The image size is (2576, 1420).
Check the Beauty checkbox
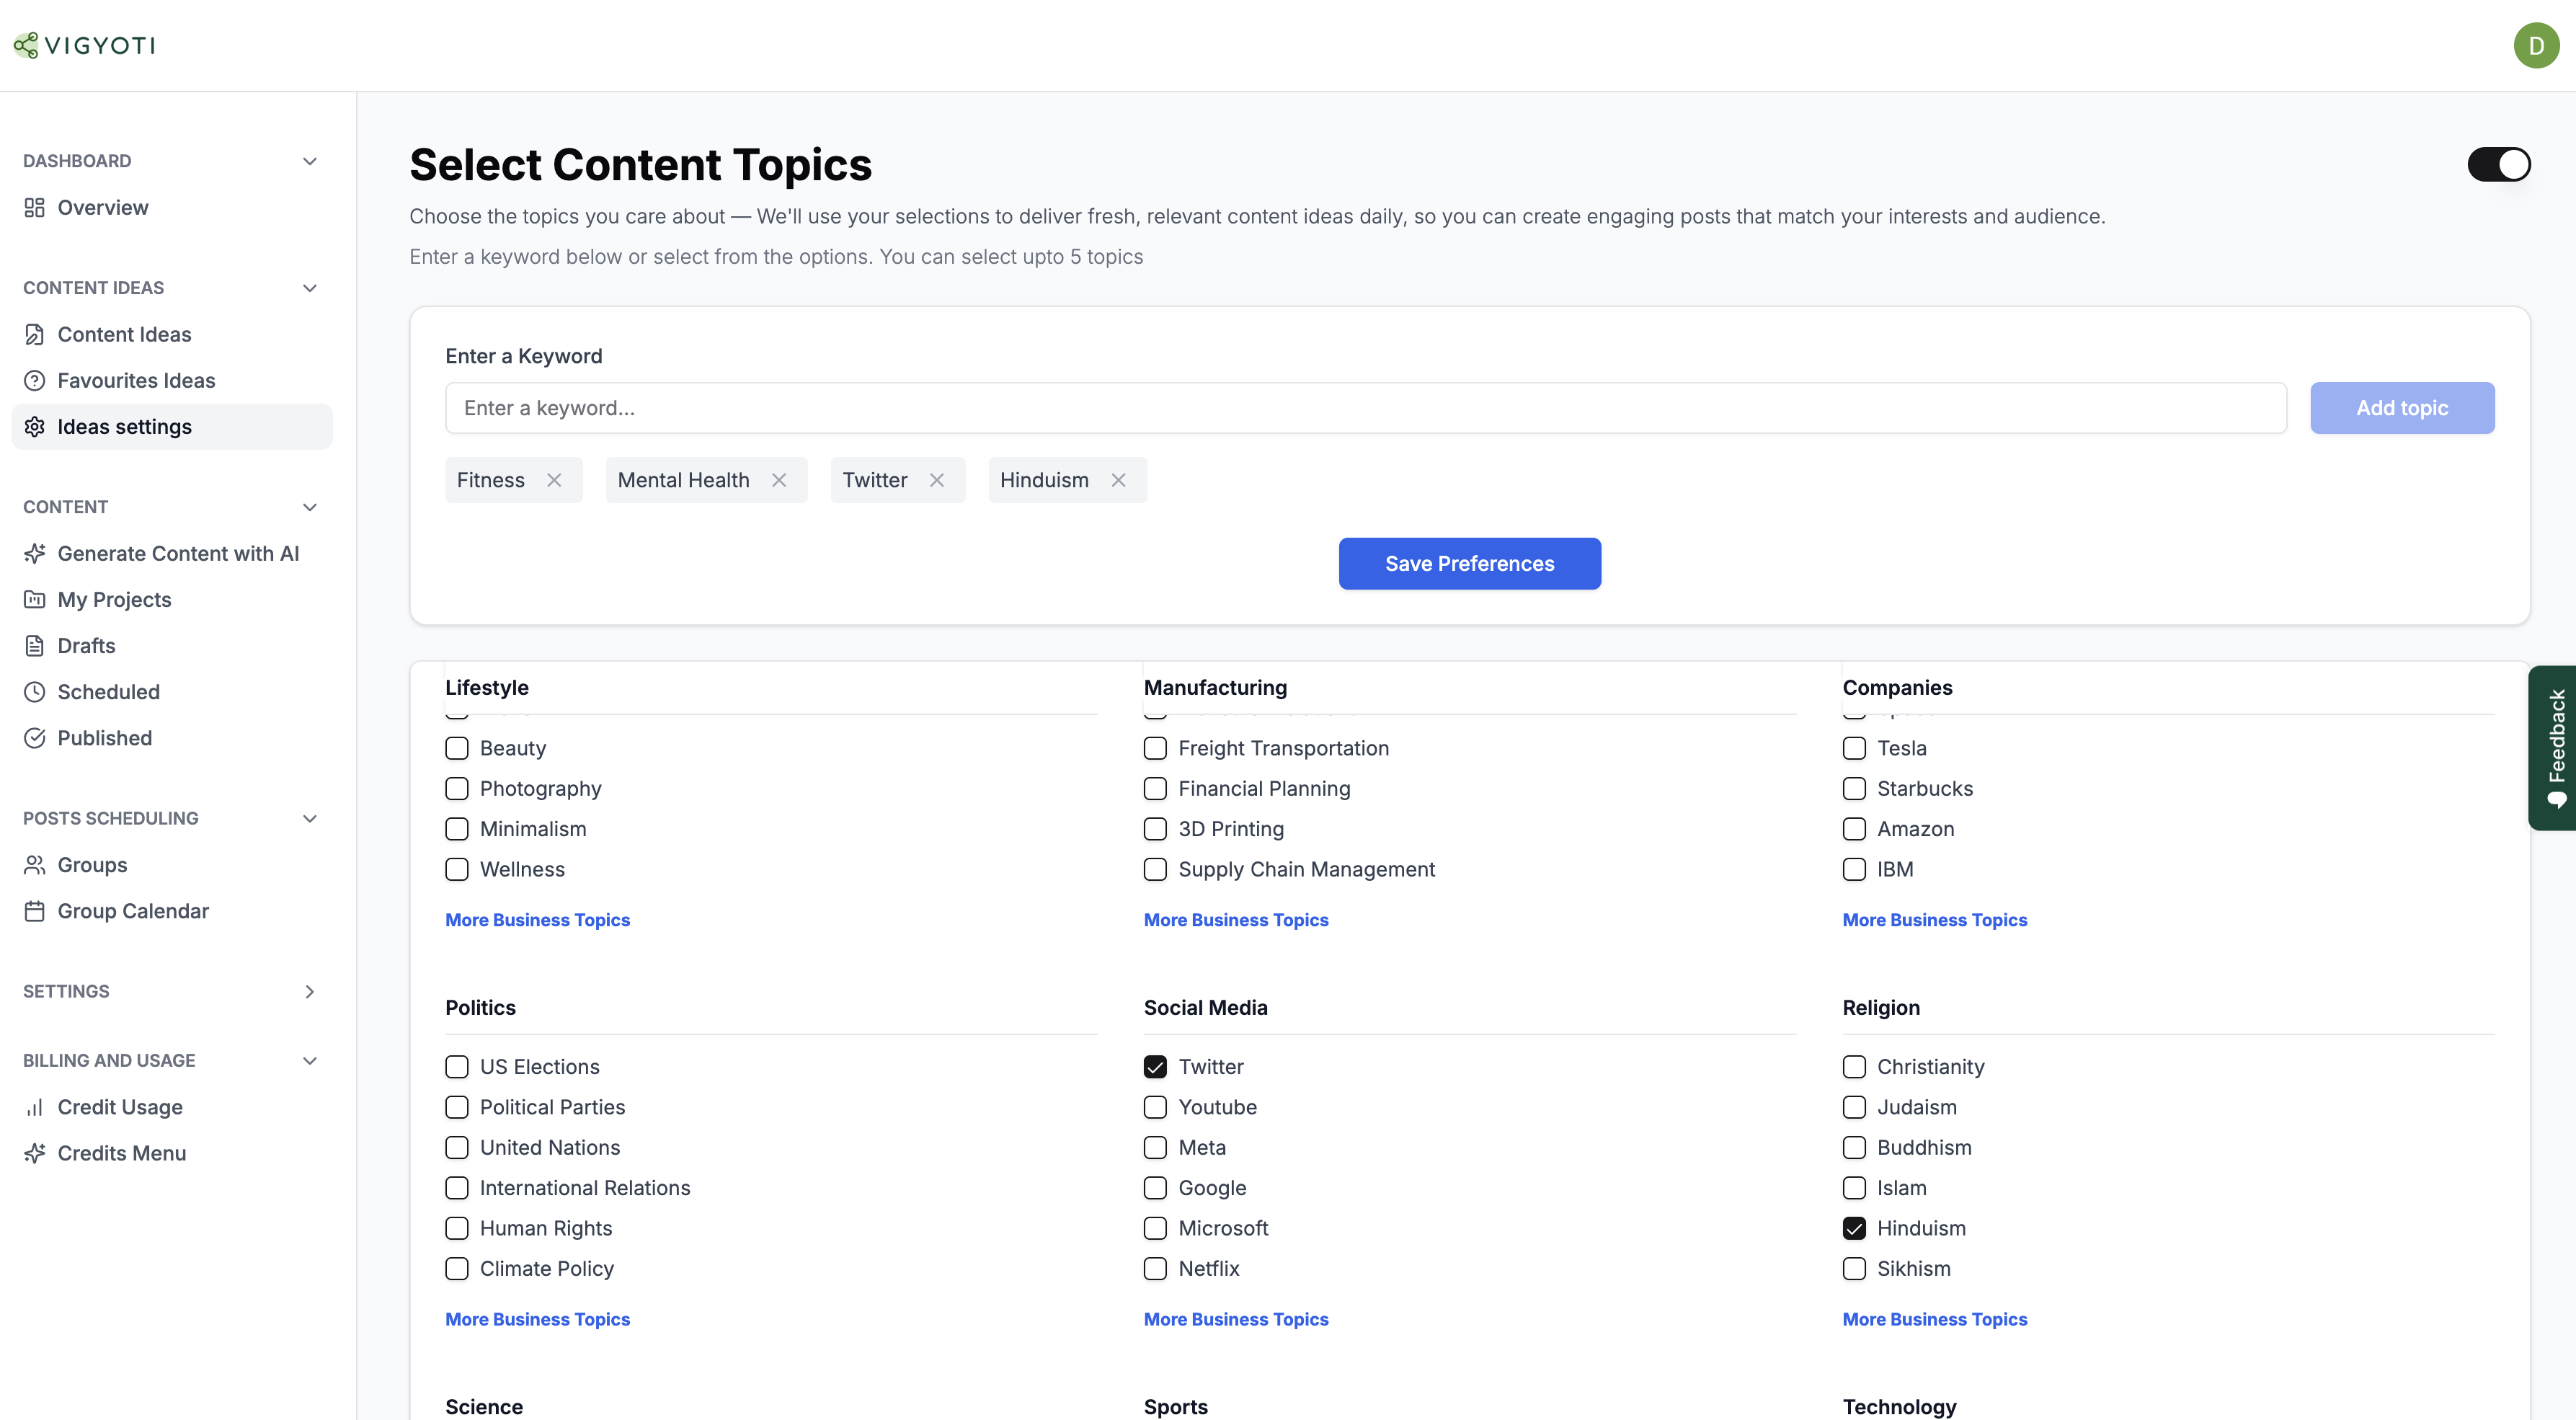pyautogui.click(x=457, y=748)
